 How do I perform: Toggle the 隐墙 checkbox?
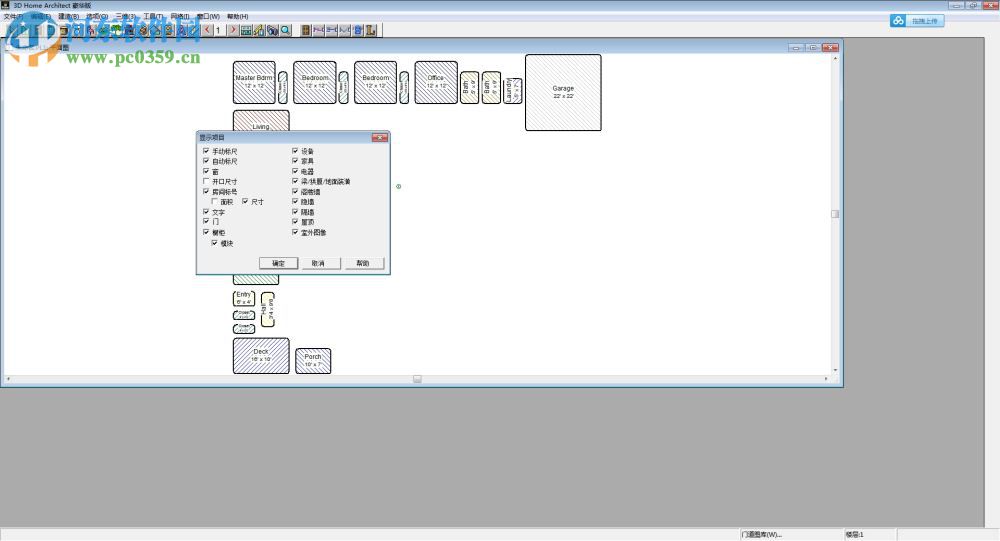(295, 202)
